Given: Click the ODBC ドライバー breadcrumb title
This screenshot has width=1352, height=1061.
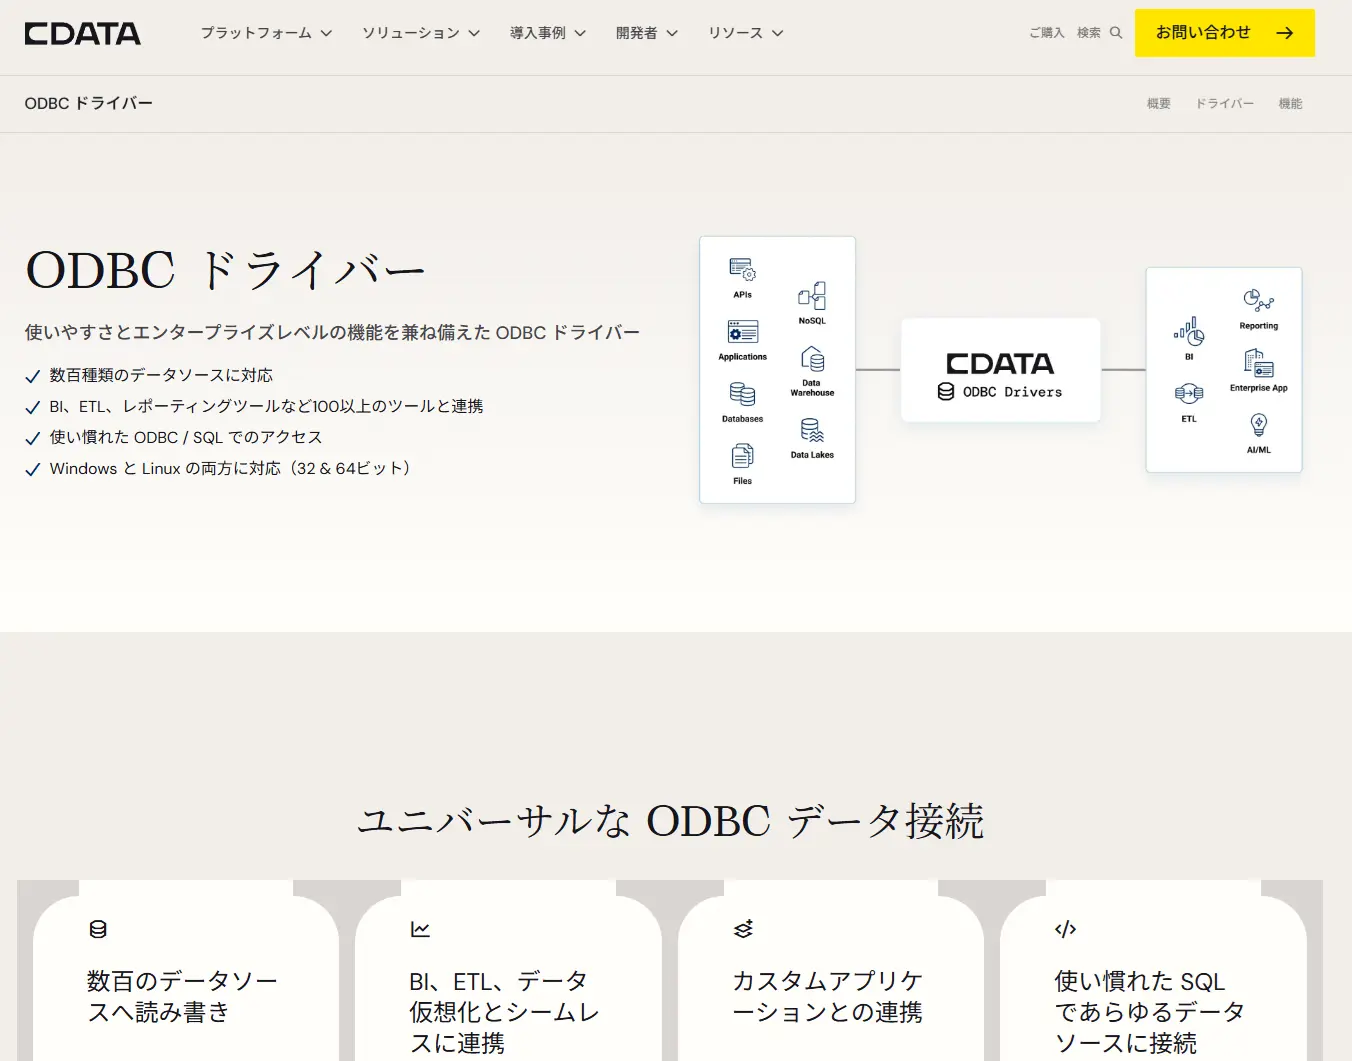Looking at the screenshot, I should click(x=89, y=104).
